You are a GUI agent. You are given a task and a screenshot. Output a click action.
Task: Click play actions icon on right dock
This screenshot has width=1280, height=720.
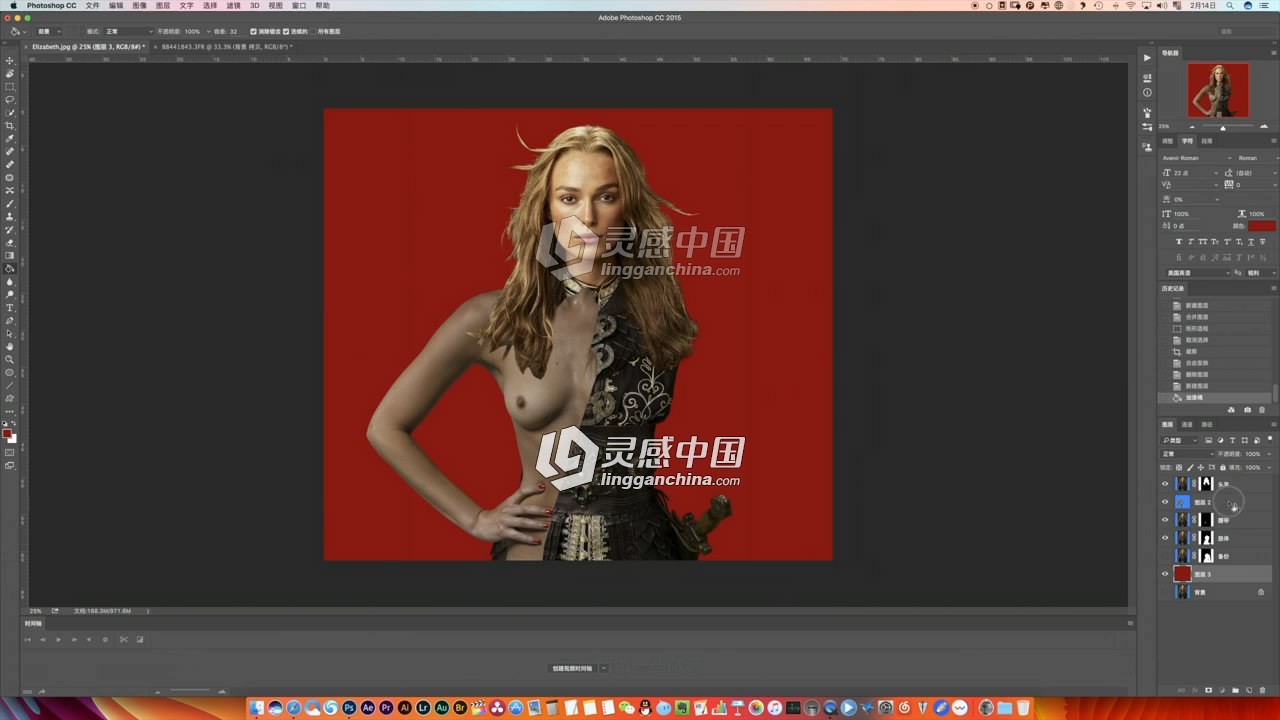[1147, 57]
